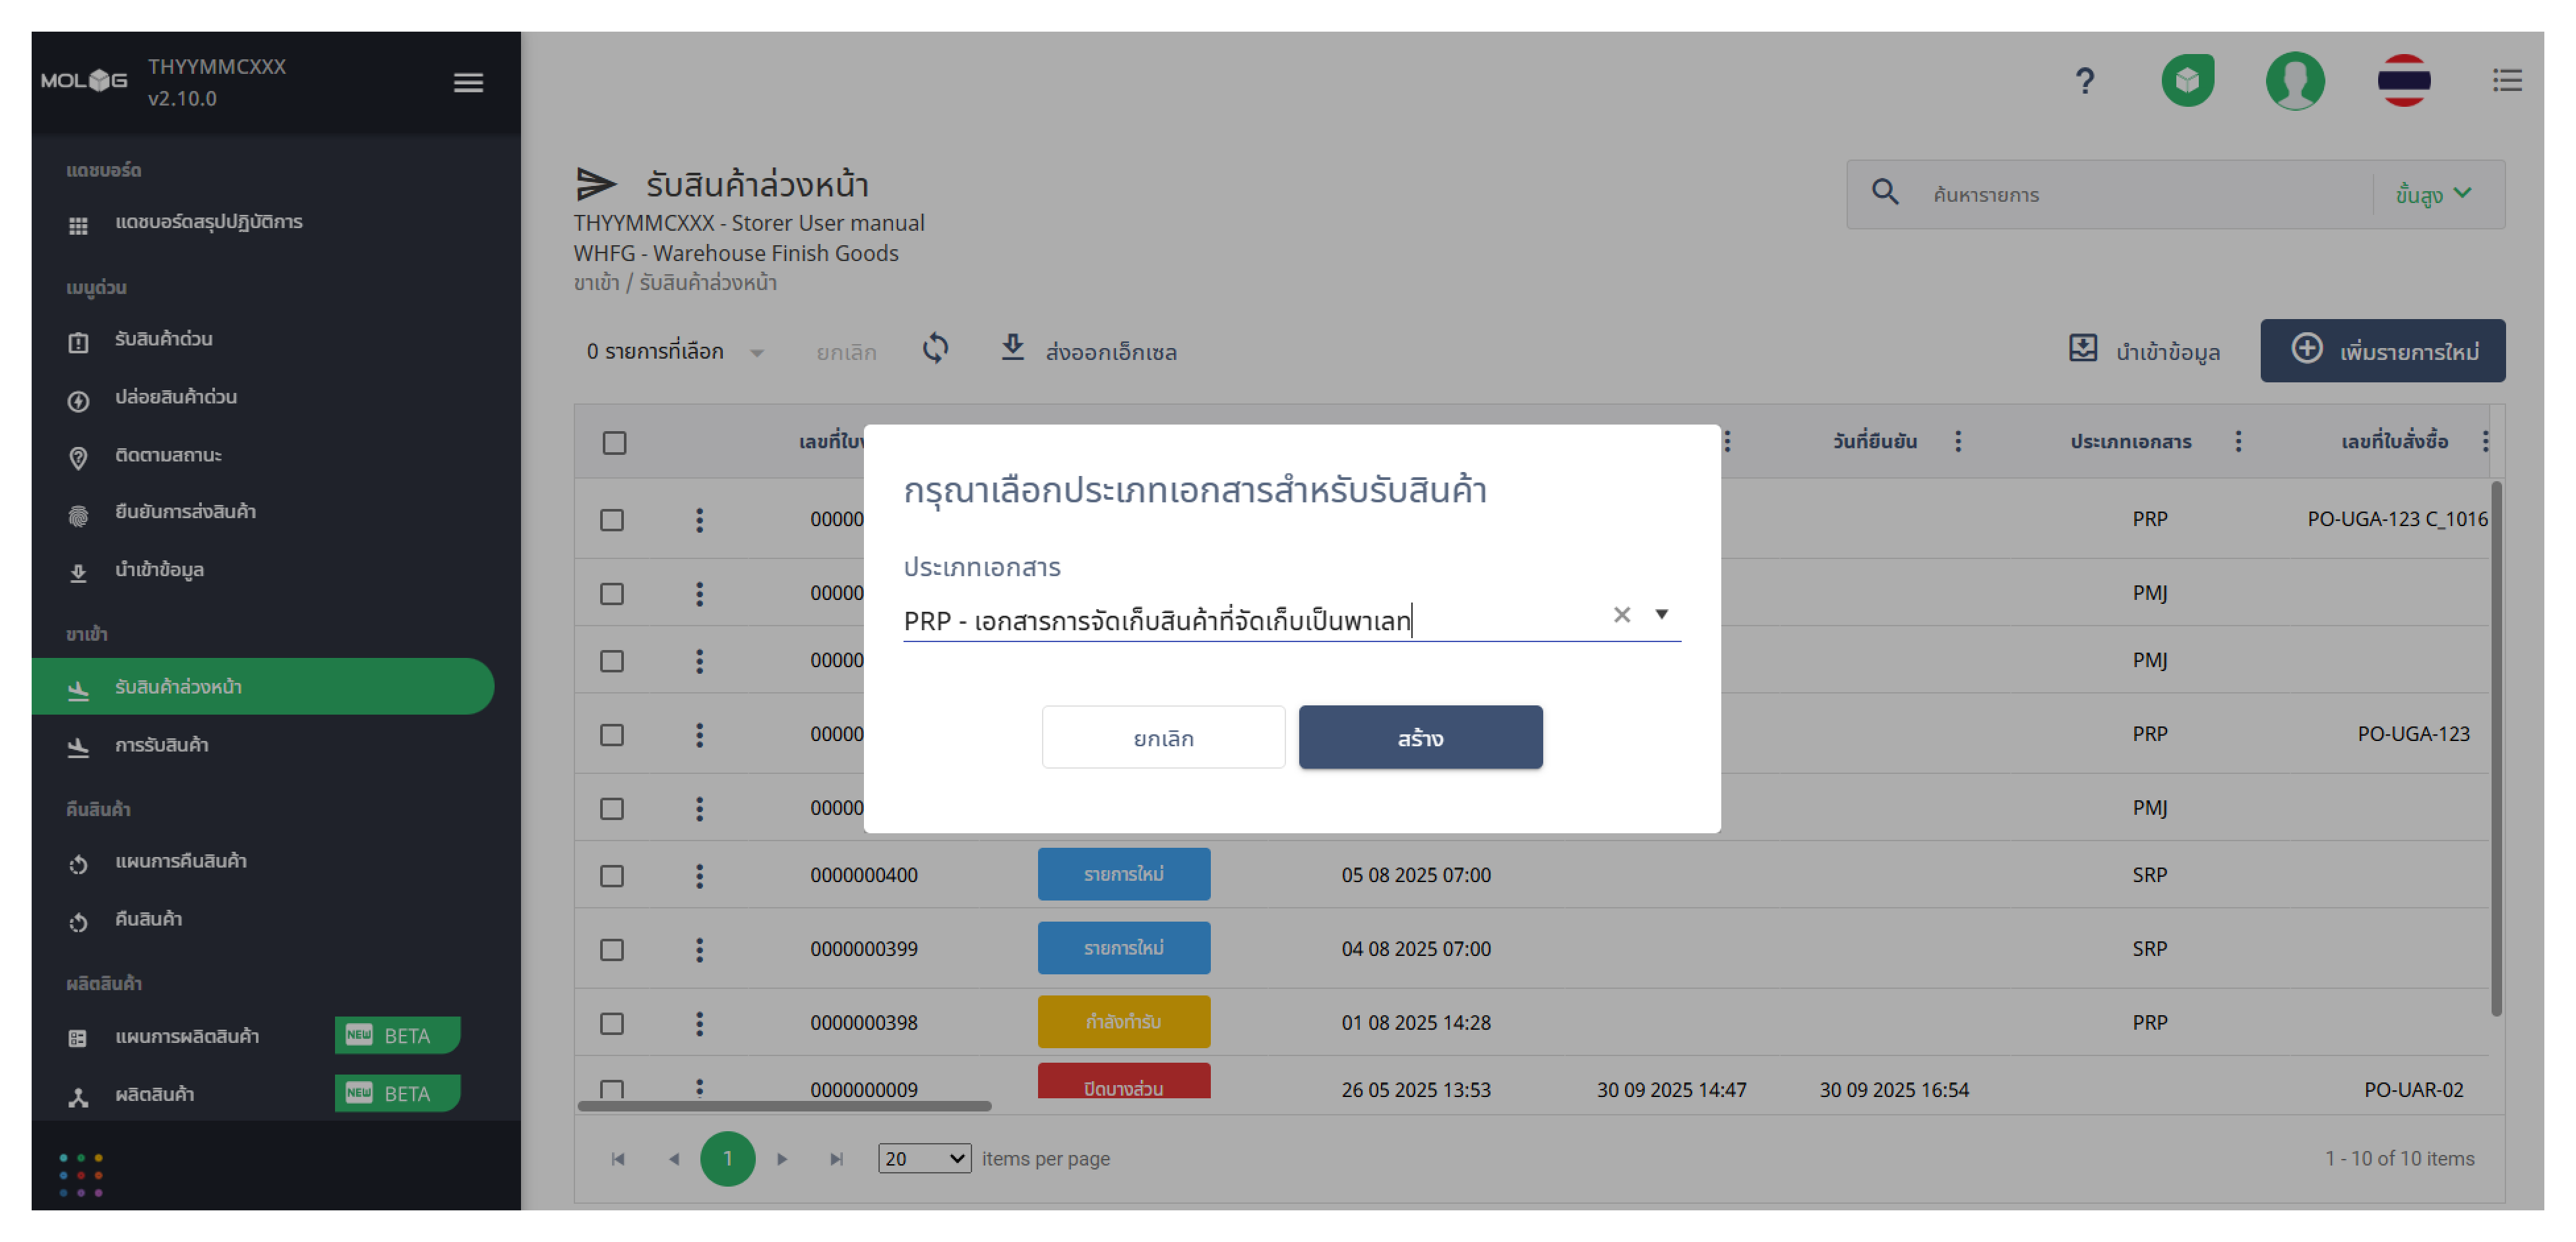Viewport: 2576px width, 1242px height.
Task: Click the Thai flag language icon
Action: point(2403,81)
